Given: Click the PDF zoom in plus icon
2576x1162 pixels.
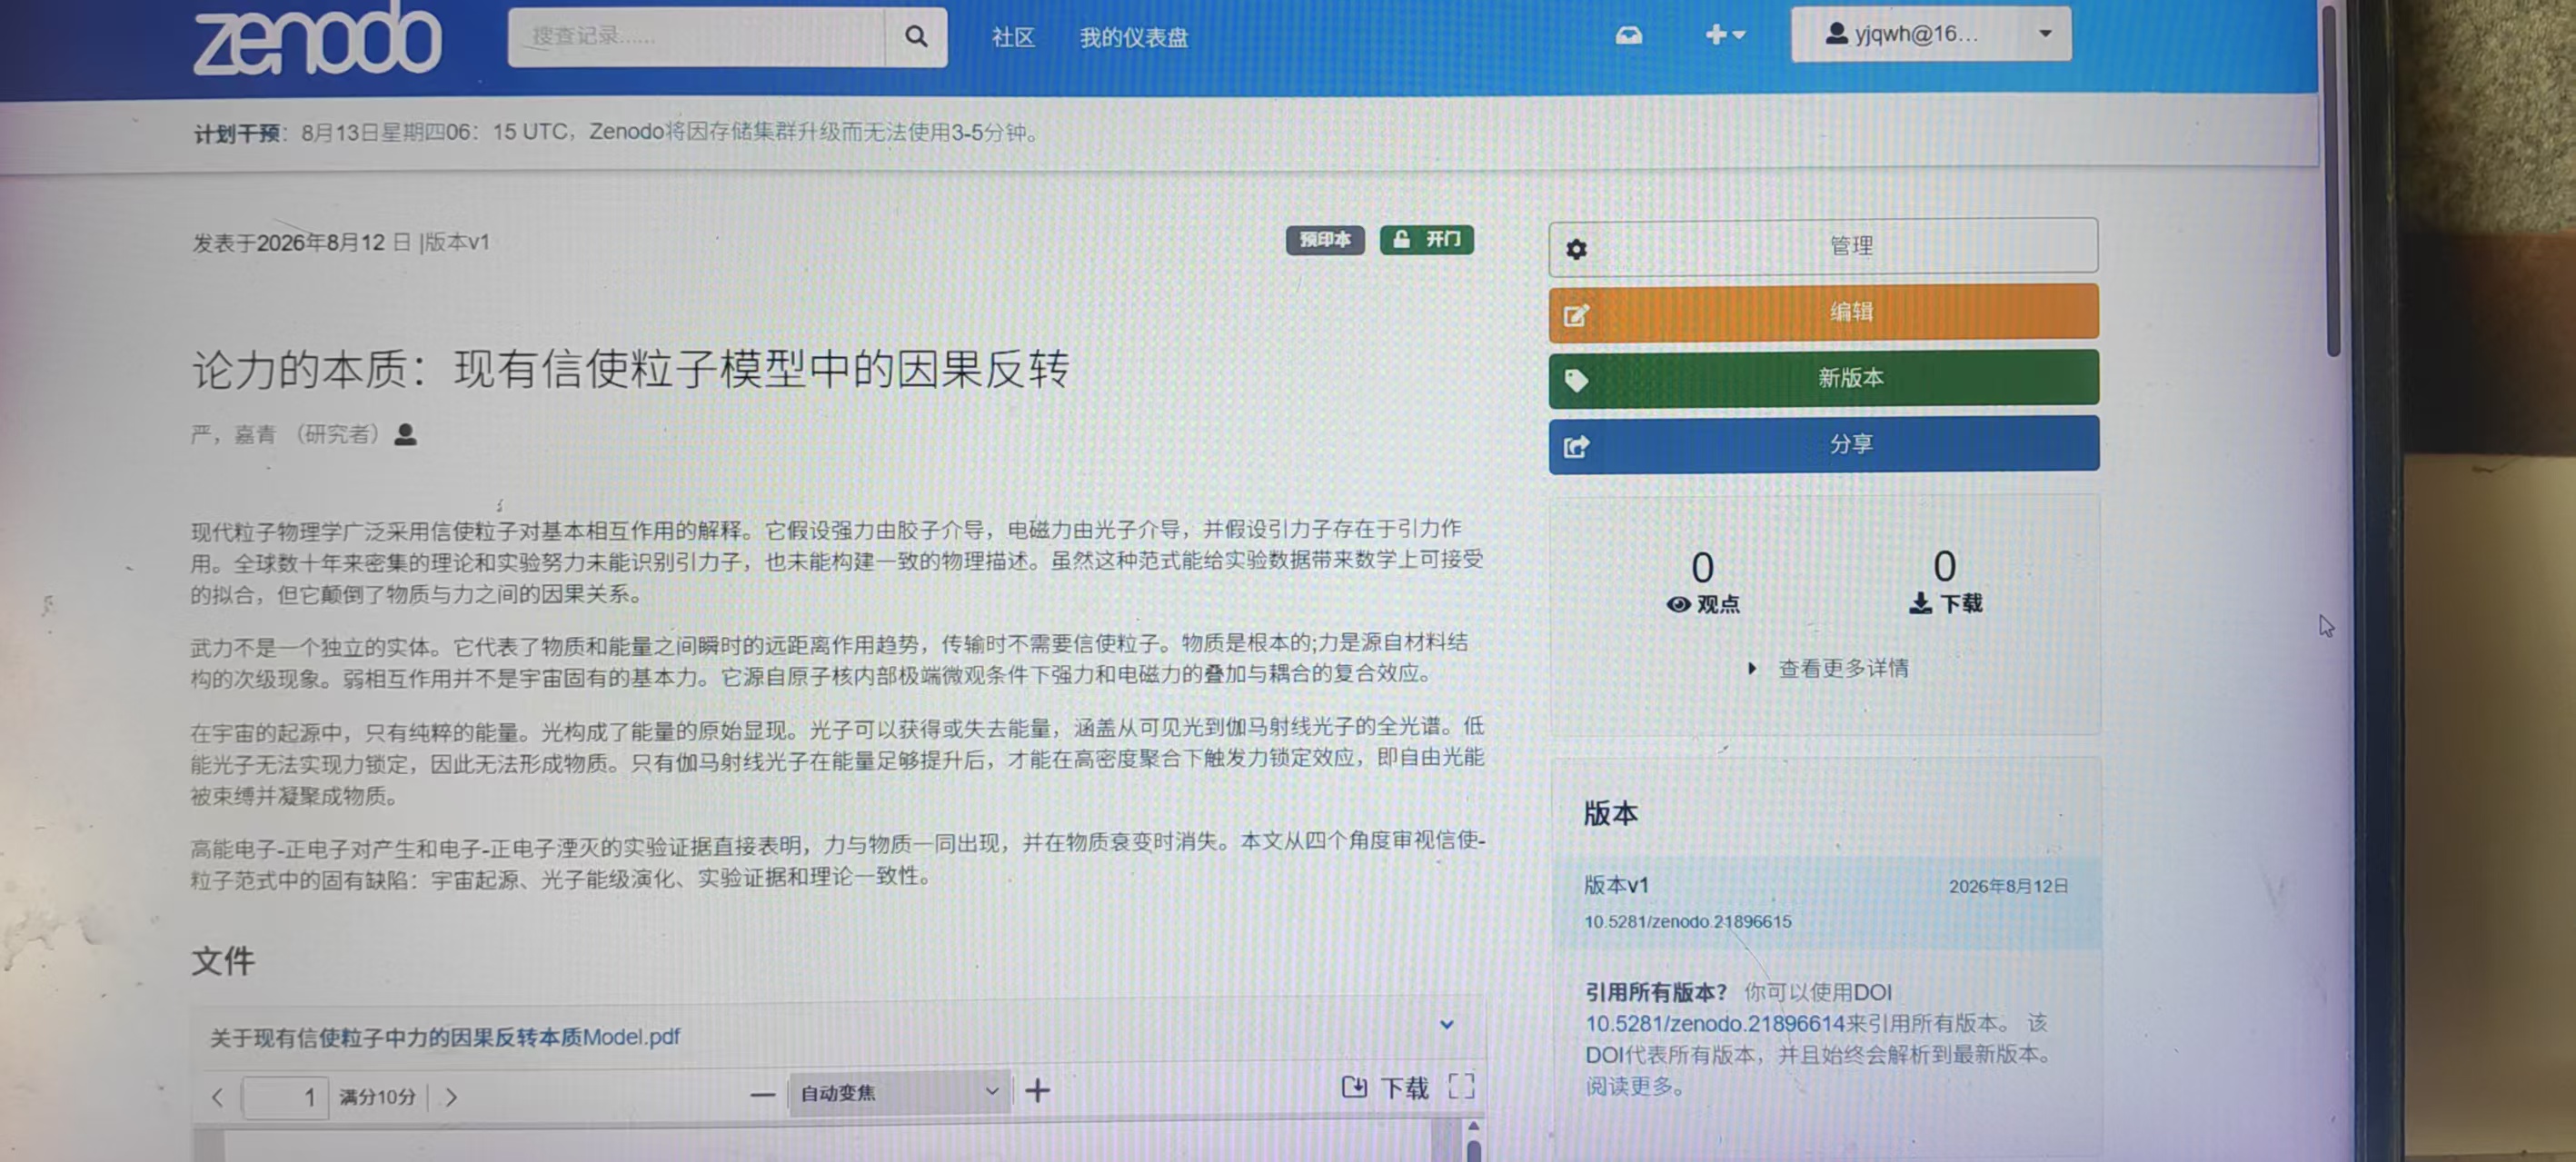Looking at the screenshot, I should [x=1037, y=1091].
